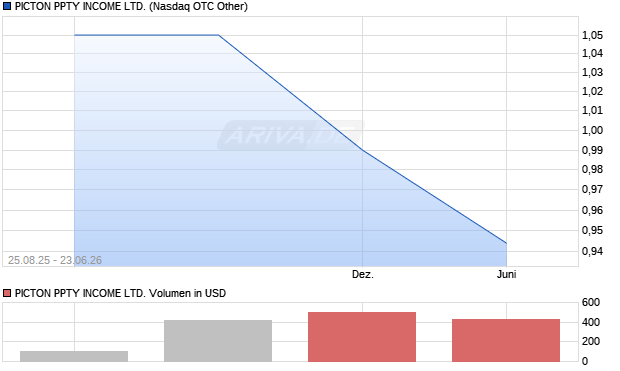Select the rightmost red volume bar
Screen dimensions: 620x371
tap(506, 340)
